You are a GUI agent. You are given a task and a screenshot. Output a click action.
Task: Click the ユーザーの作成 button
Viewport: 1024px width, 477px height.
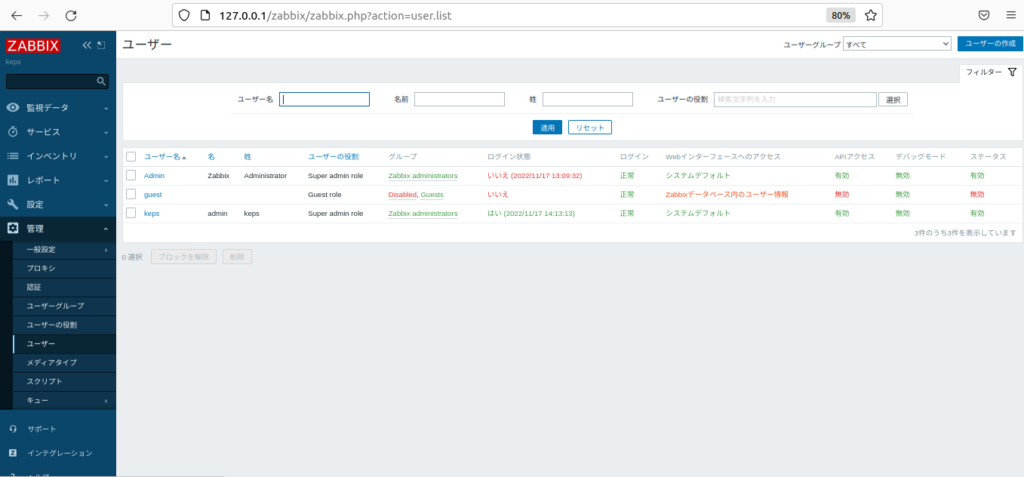pyautogui.click(x=990, y=44)
